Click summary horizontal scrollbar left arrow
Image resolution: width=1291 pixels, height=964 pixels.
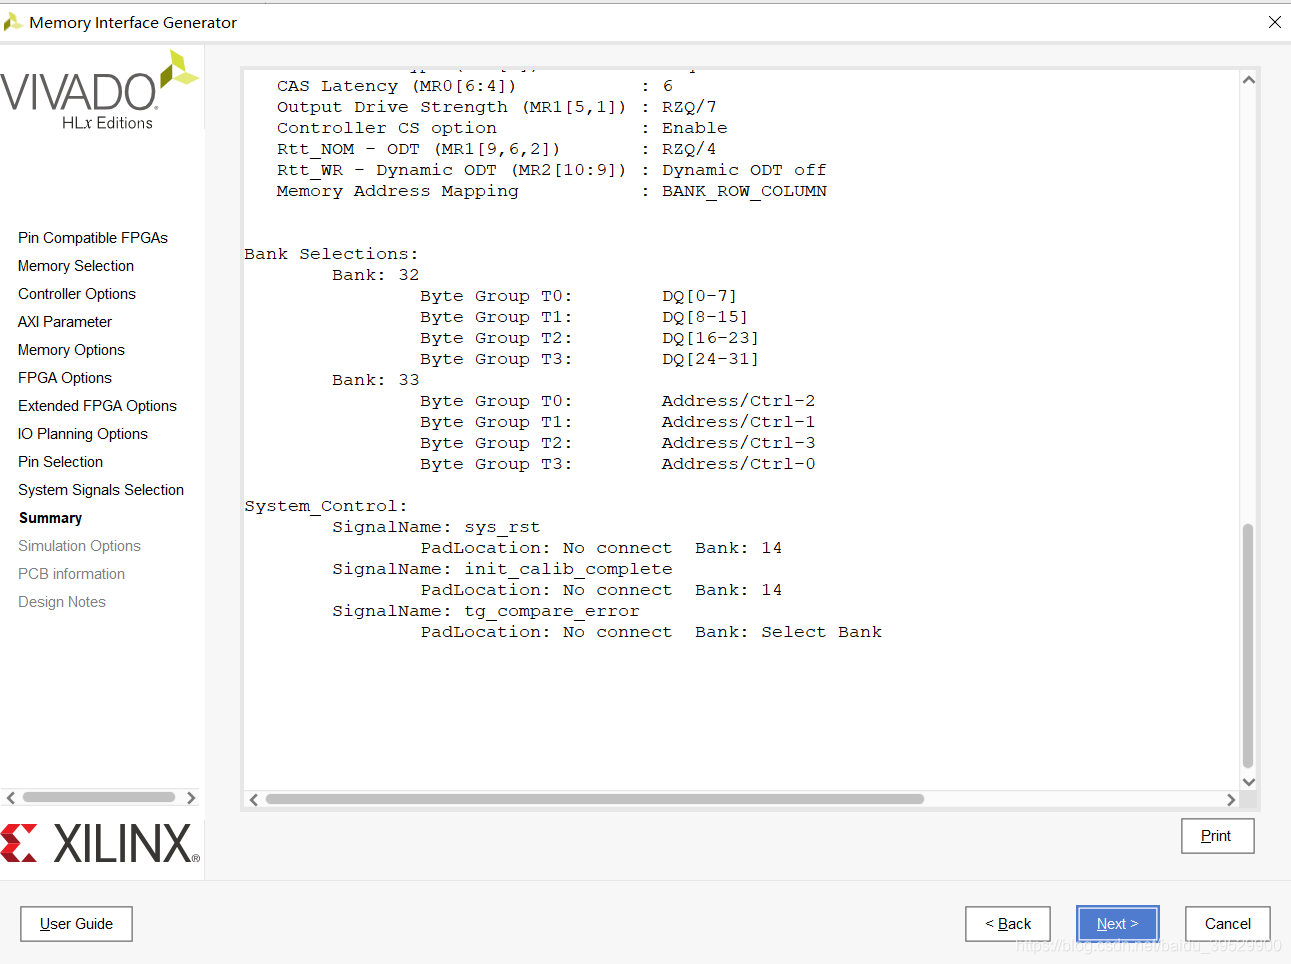coord(254,799)
